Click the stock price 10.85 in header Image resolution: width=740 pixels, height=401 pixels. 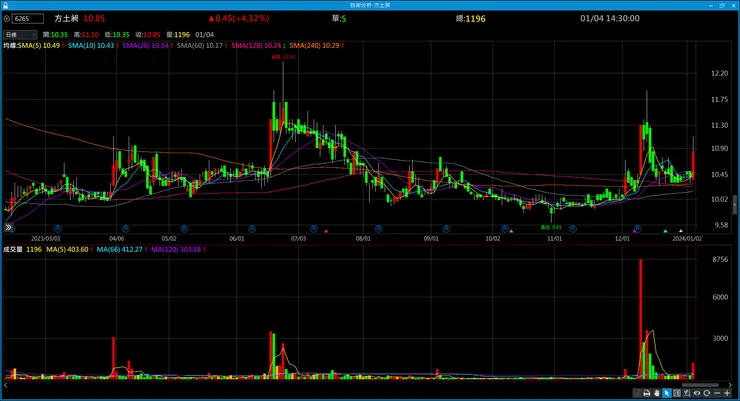94,18
